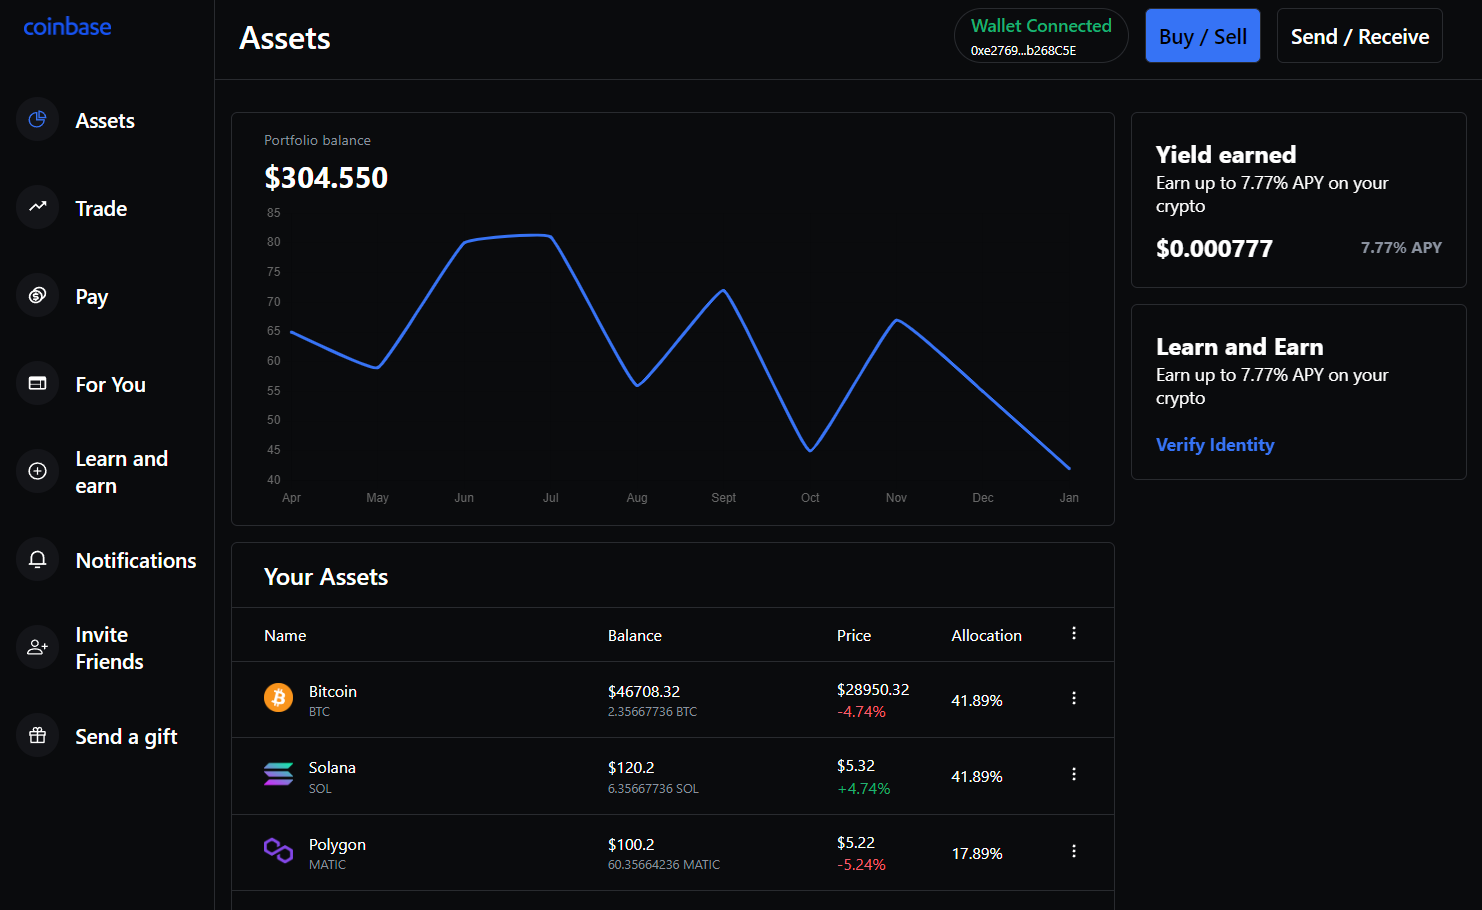Click the Jul label on chart axis
Viewport: 1482px width, 910px height.
[550, 498]
